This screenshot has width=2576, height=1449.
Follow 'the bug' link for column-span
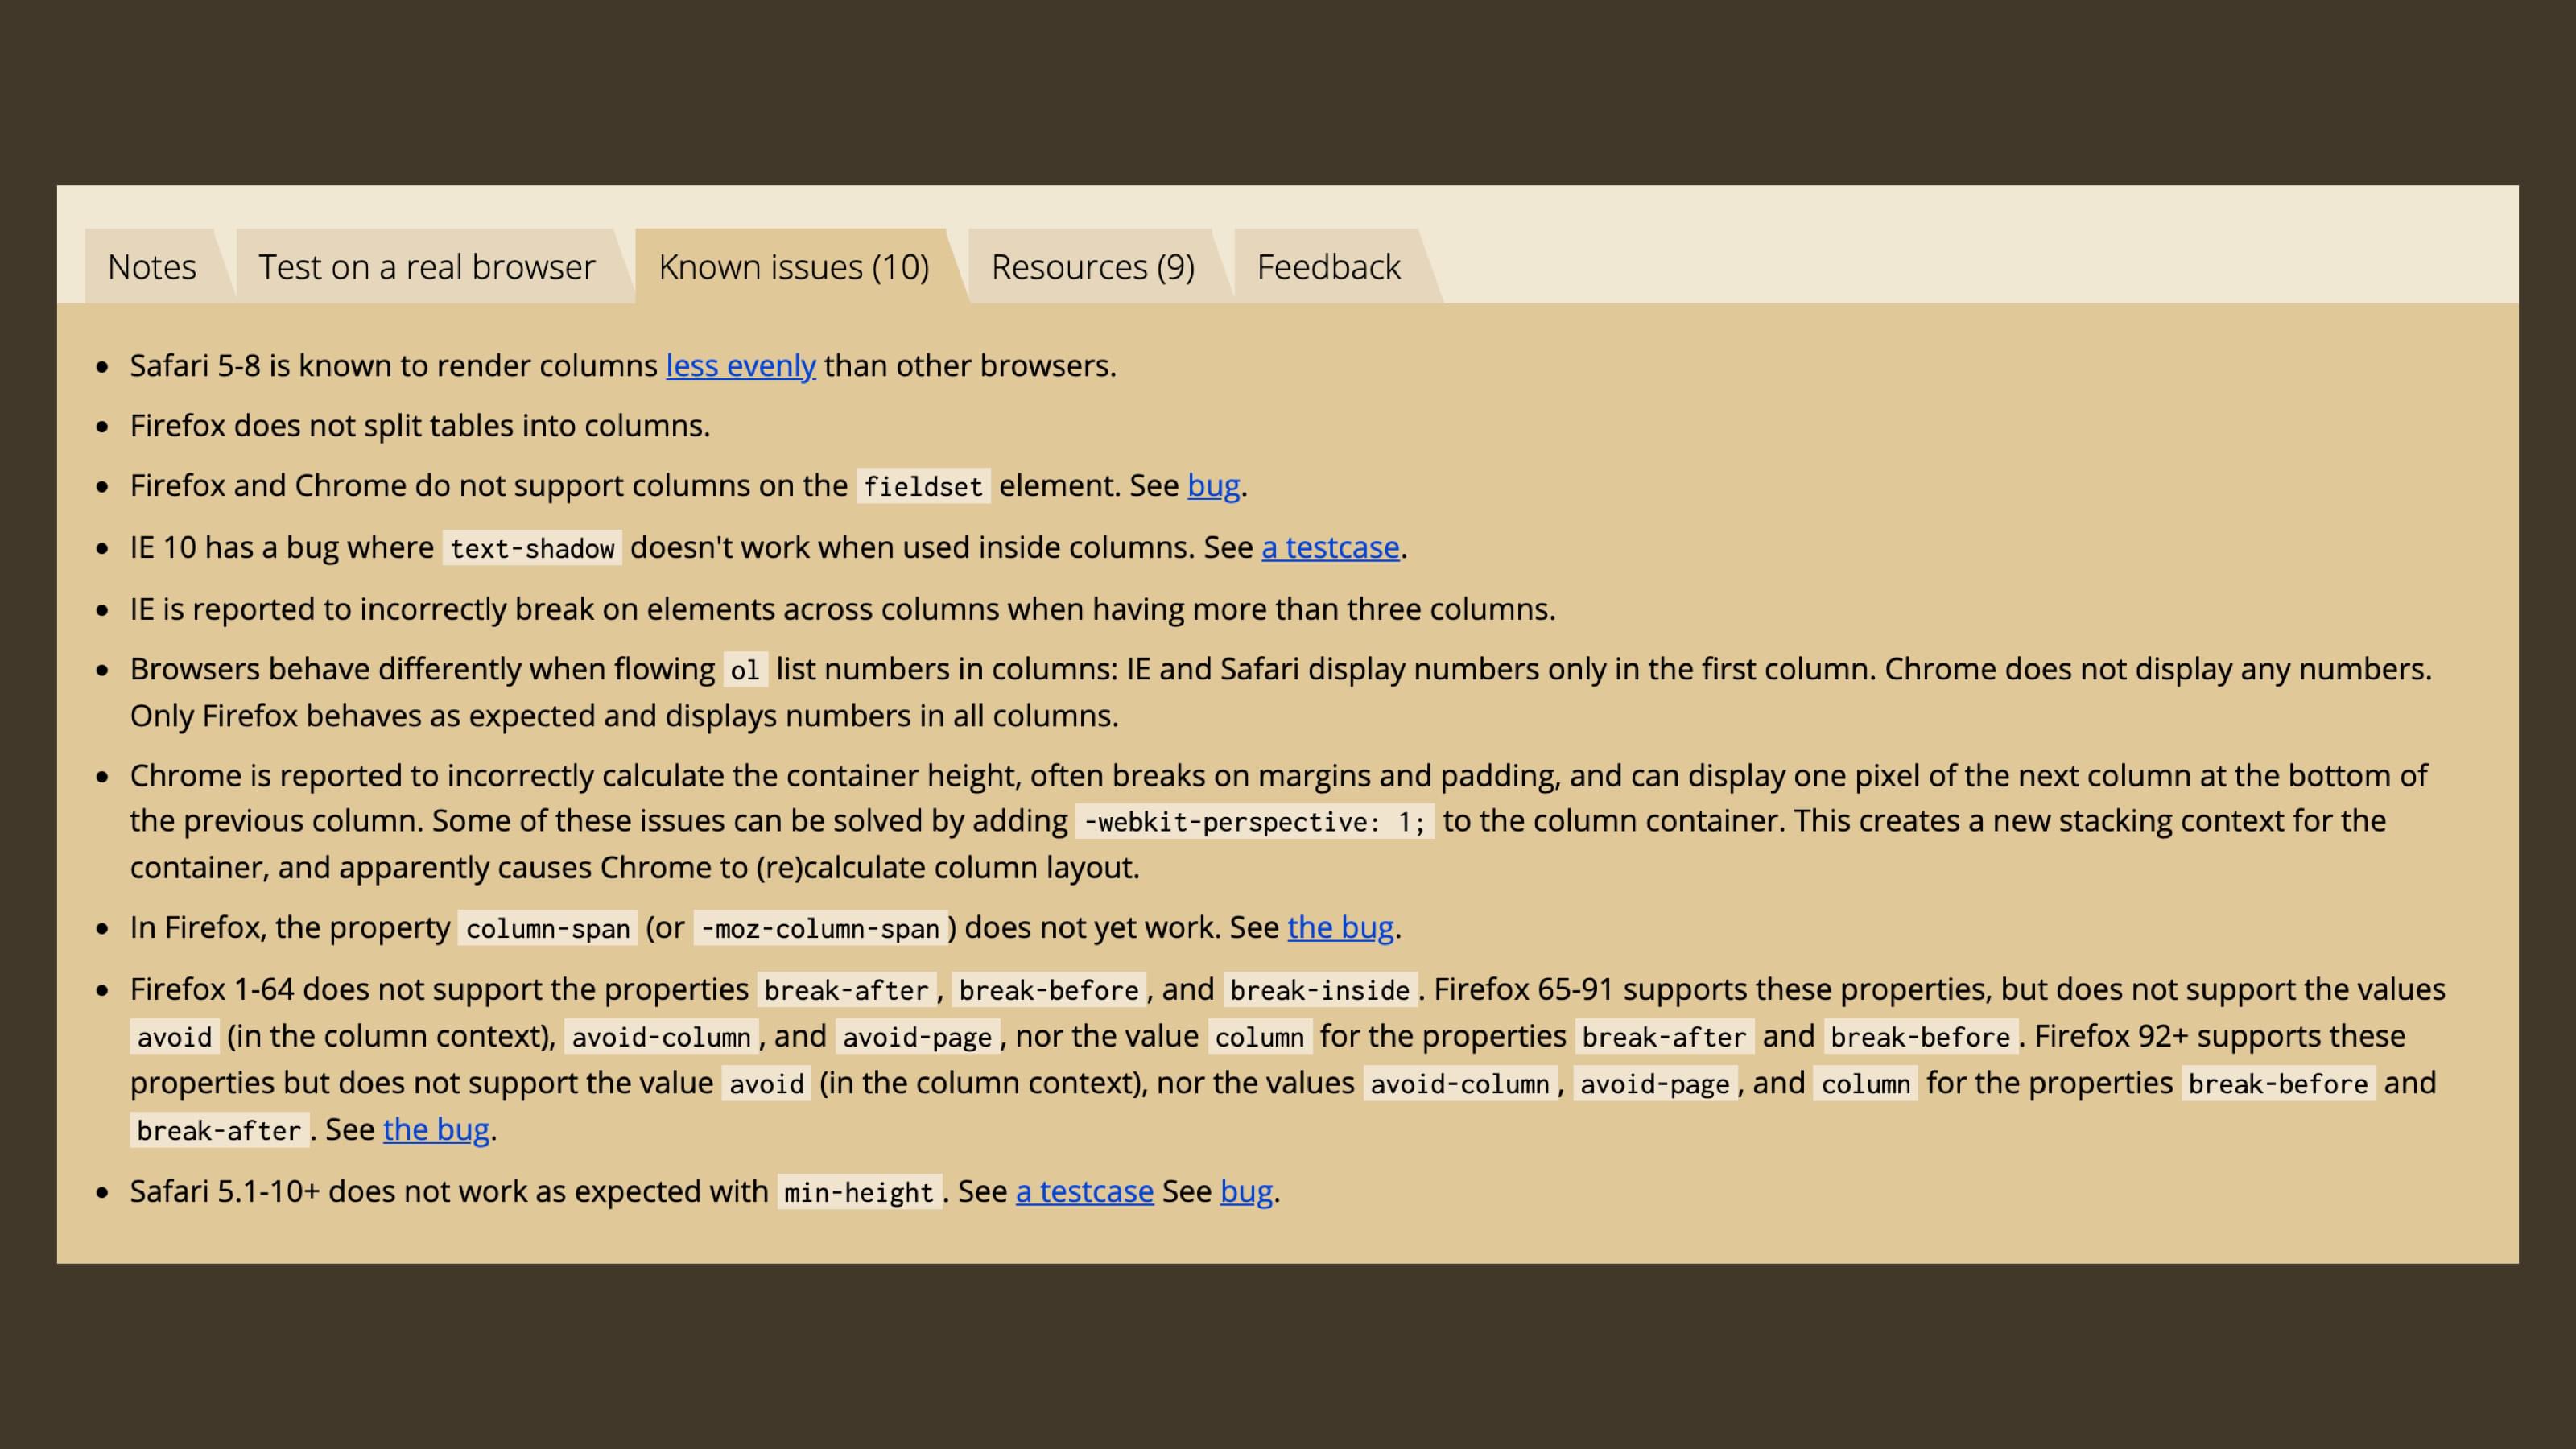[x=1340, y=928]
